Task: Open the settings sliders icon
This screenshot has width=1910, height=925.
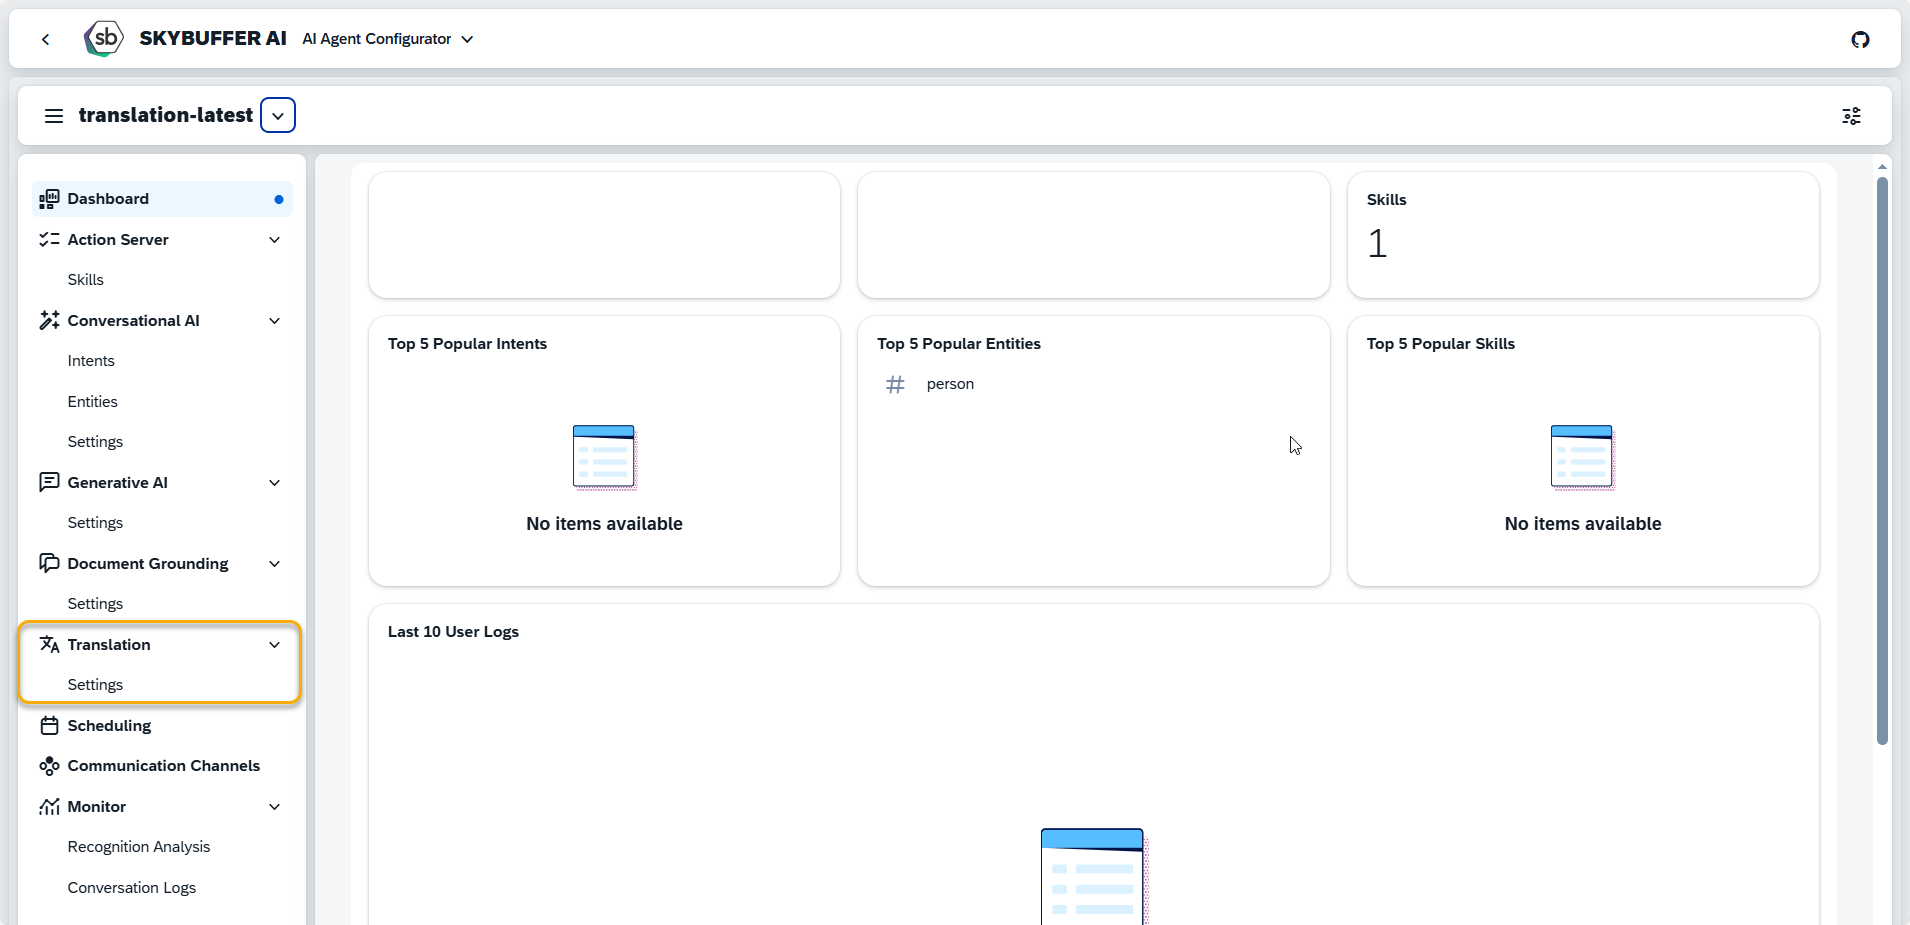Action: (x=1851, y=116)
